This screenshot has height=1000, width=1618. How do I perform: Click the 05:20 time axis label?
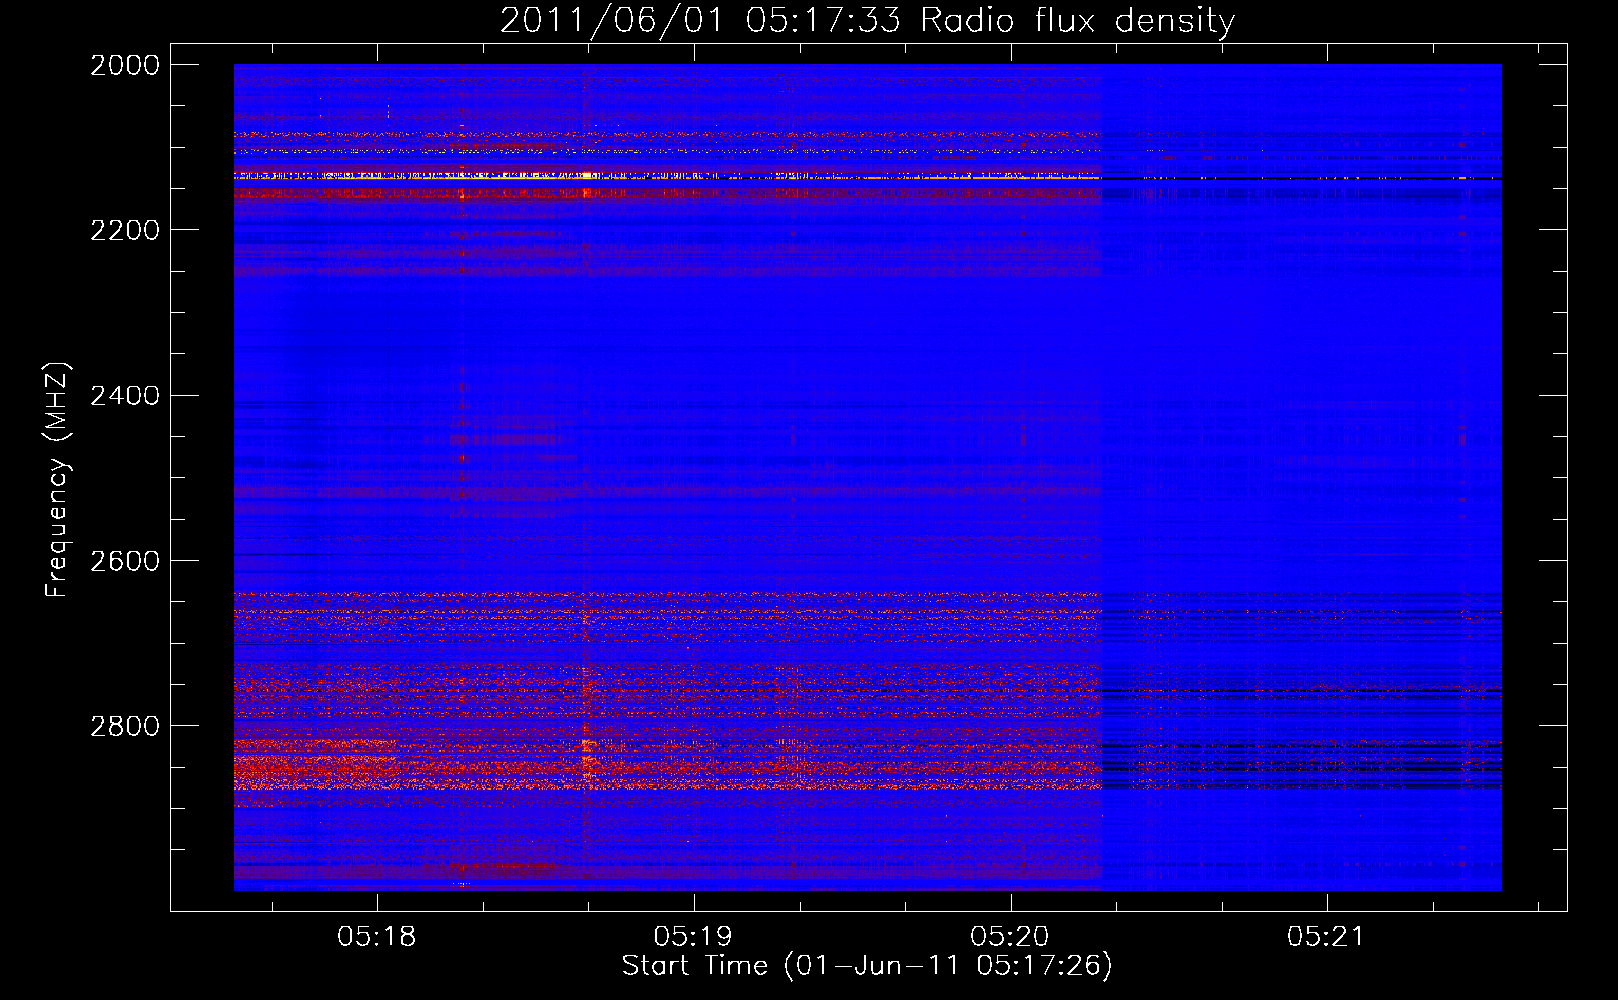1010,937
